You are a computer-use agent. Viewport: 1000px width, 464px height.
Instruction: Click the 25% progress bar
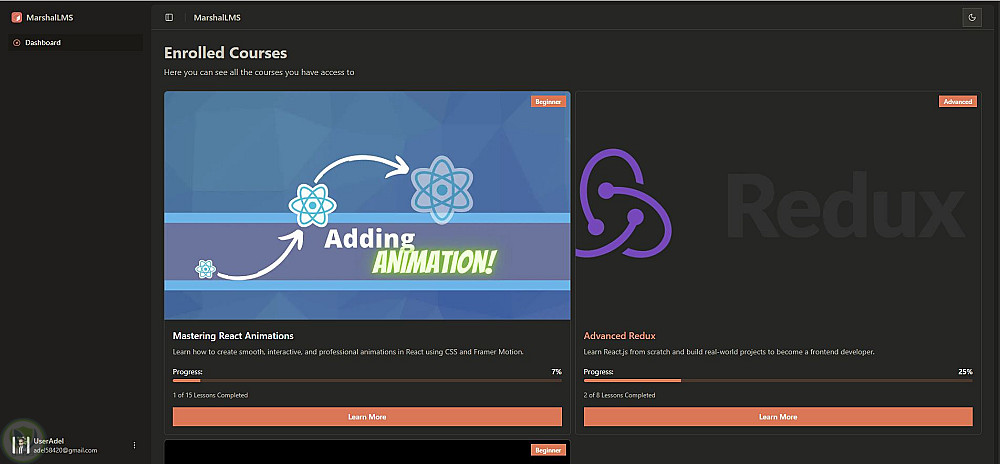[x=778, y=381]
